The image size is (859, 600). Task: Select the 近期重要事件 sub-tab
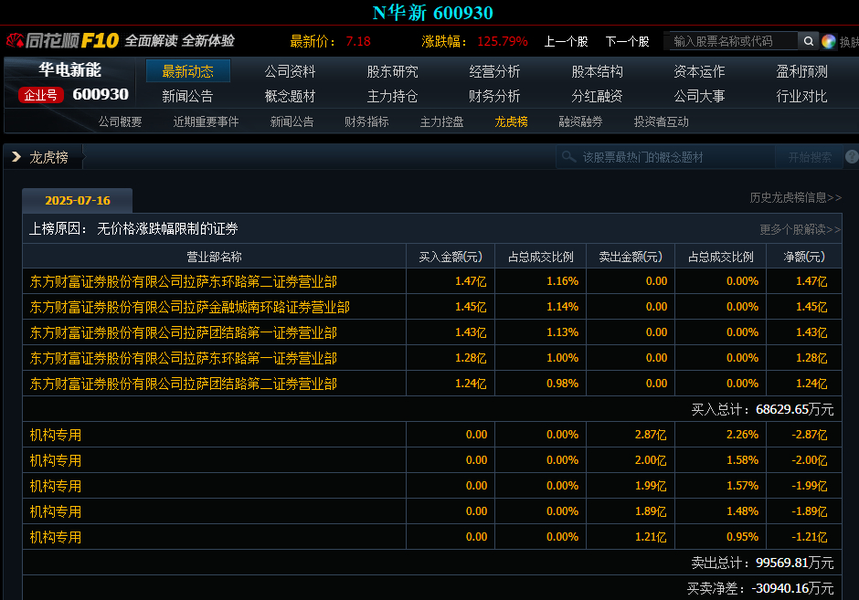coord(206,122)
